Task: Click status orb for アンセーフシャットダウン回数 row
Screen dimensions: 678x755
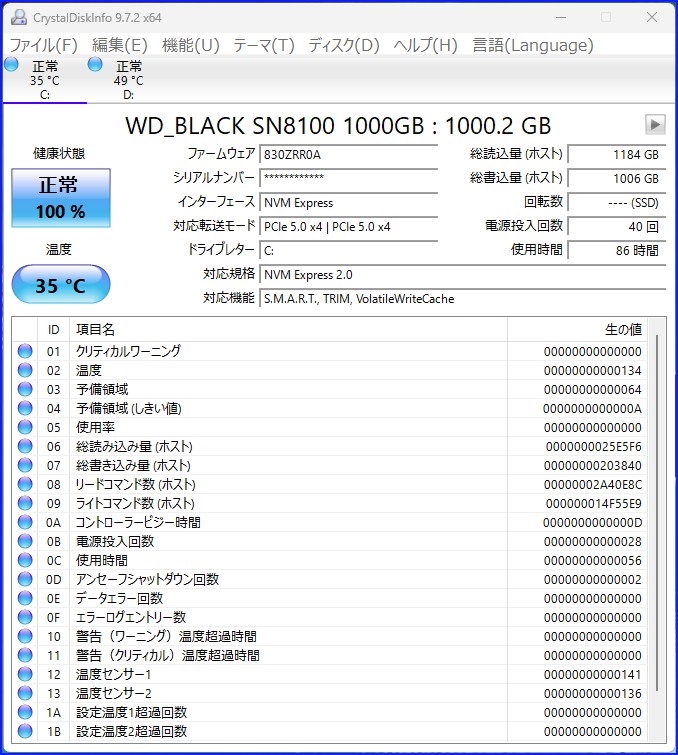Action: 25,579
